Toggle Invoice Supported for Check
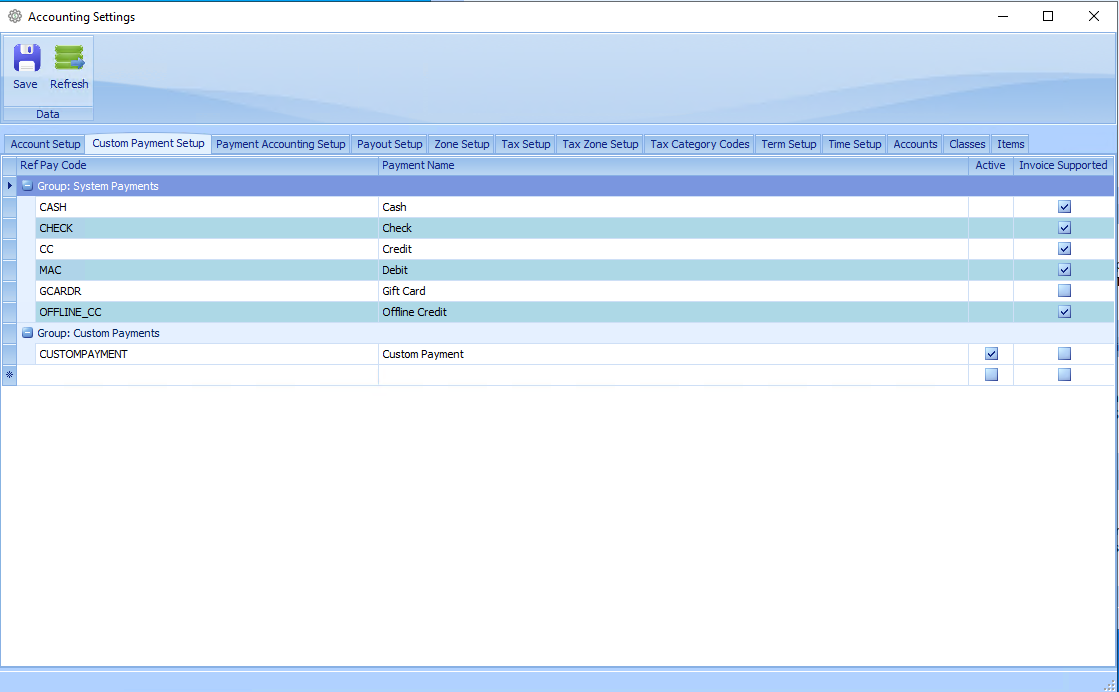Image resolution: width=1119 pixels, height=692 pixels. pyautogui.click(x=1064, y=228)
